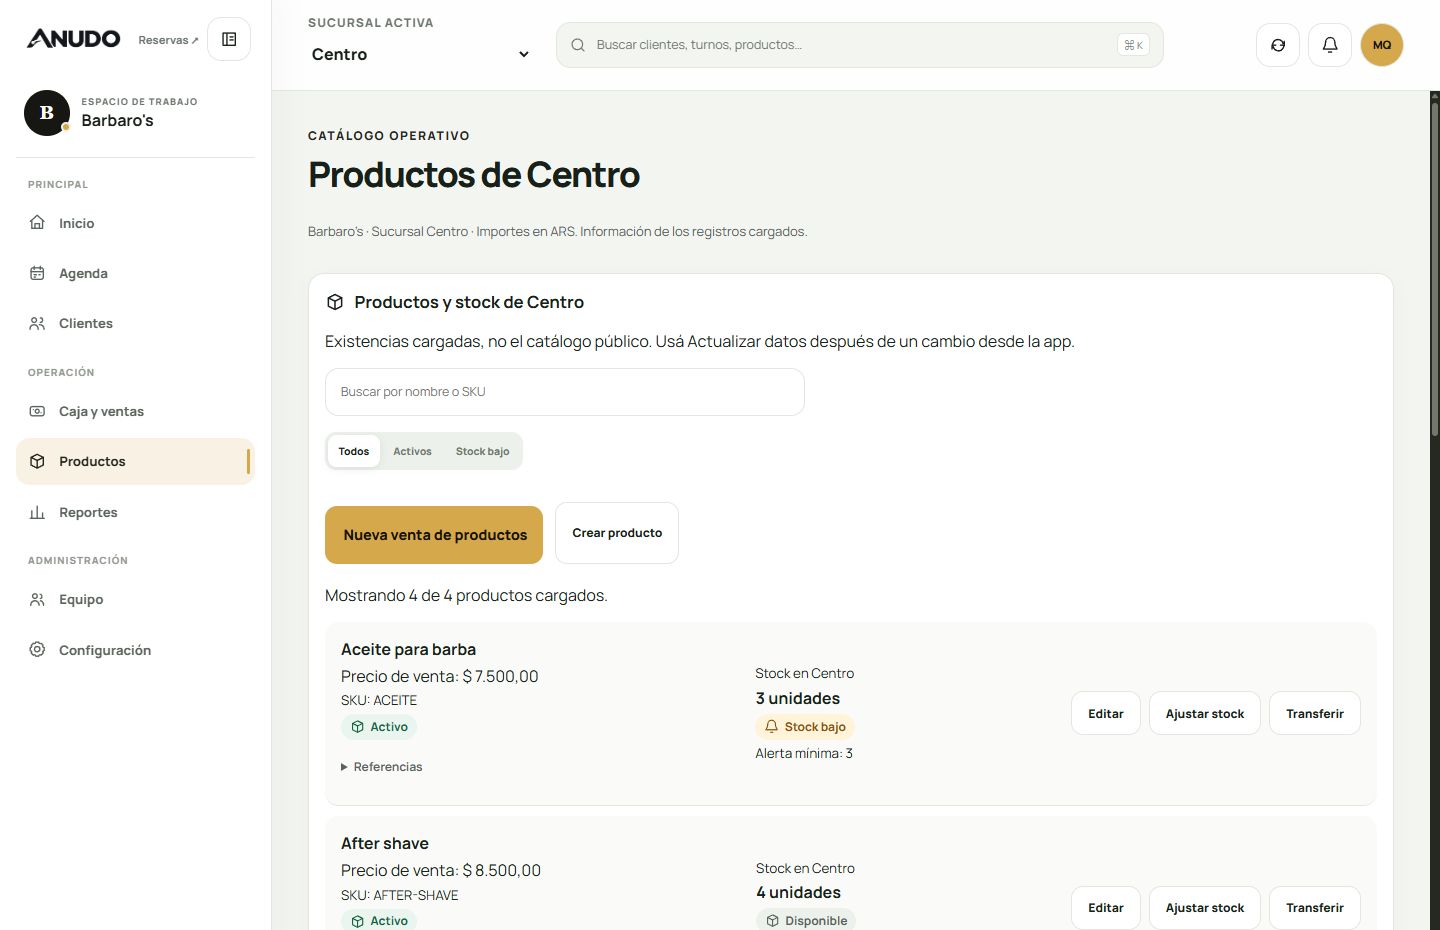Click the gear icon beside Configuración
This screenshot has height=930, width=1440.
[37, 649]
